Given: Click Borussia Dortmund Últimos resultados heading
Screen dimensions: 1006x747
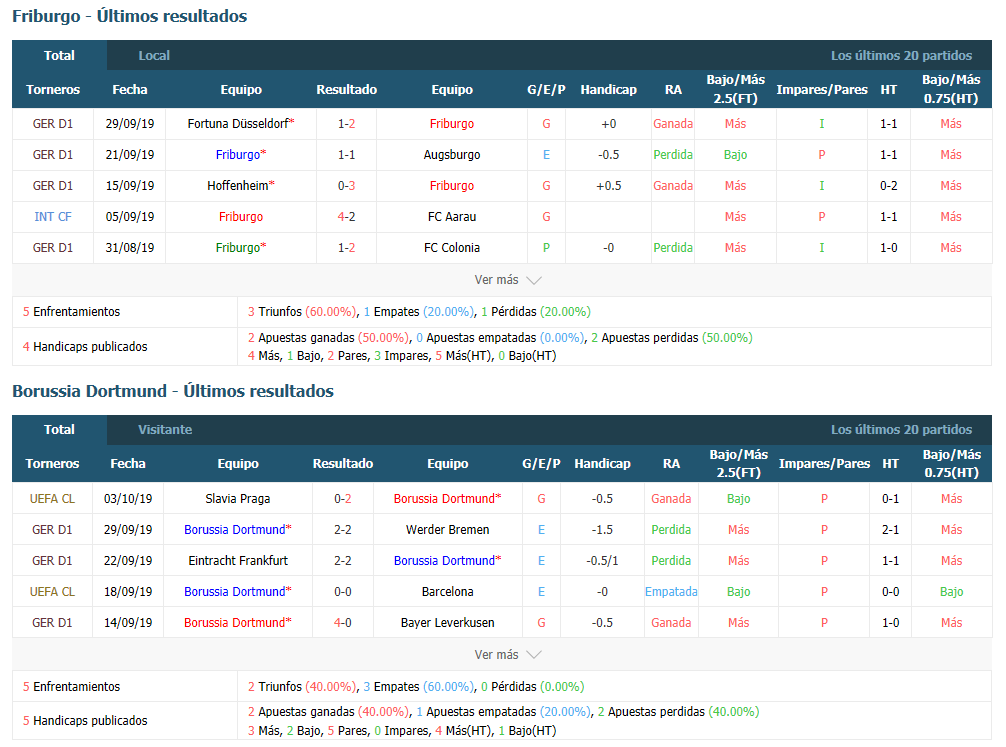Looking at the screenshot, I should point(173,391).
